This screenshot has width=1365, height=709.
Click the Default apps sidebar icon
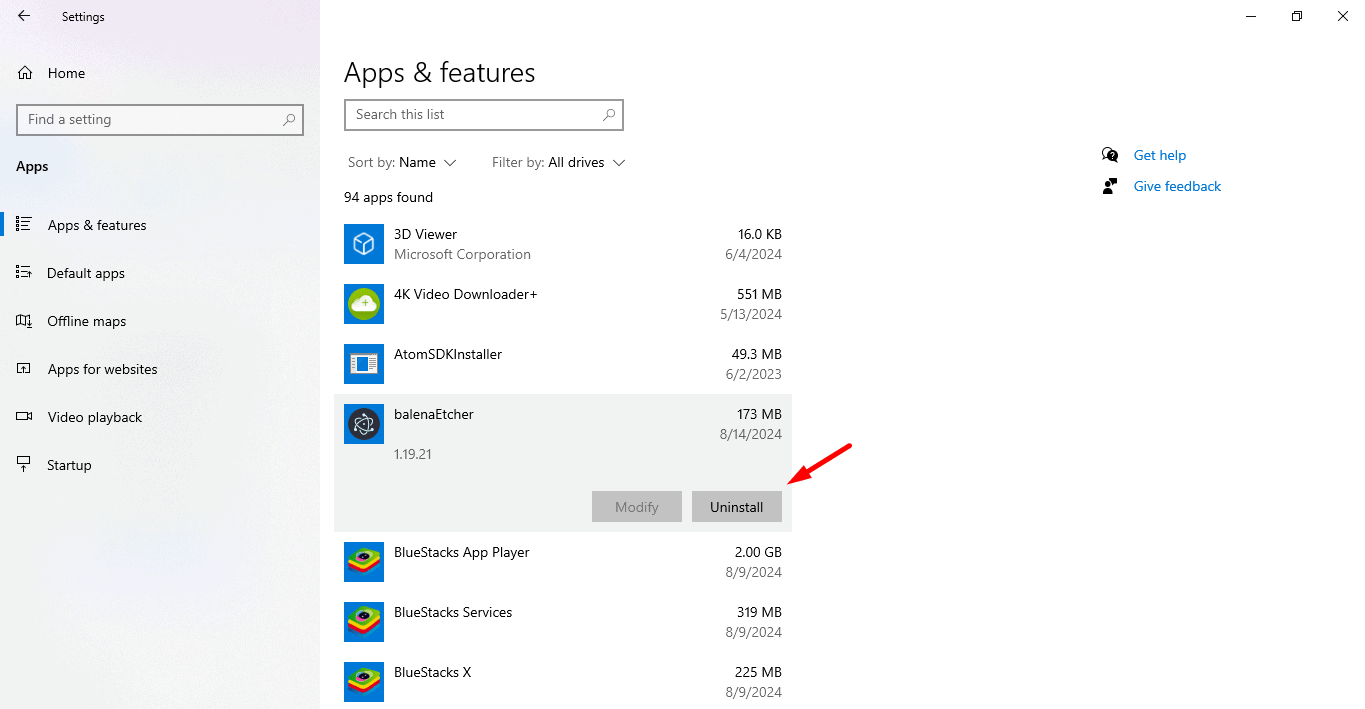coord(25,272)
